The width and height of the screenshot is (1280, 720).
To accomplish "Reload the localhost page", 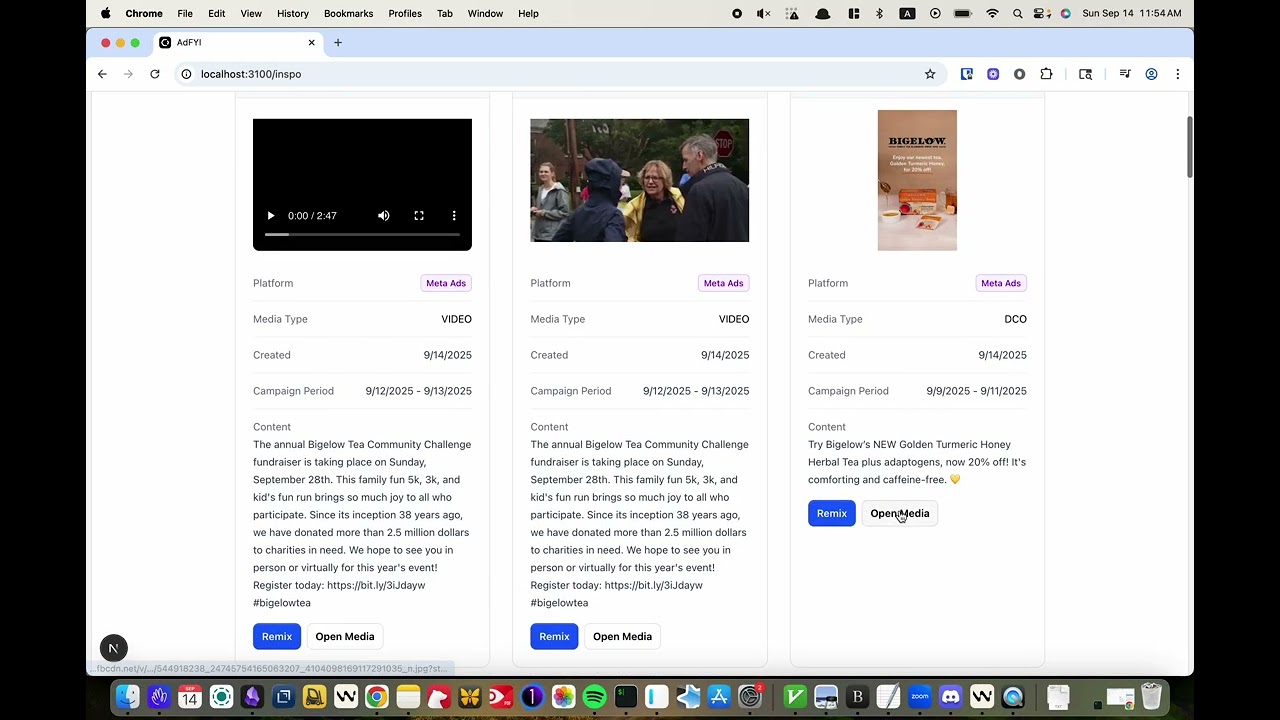I will [x=155, y=74].
